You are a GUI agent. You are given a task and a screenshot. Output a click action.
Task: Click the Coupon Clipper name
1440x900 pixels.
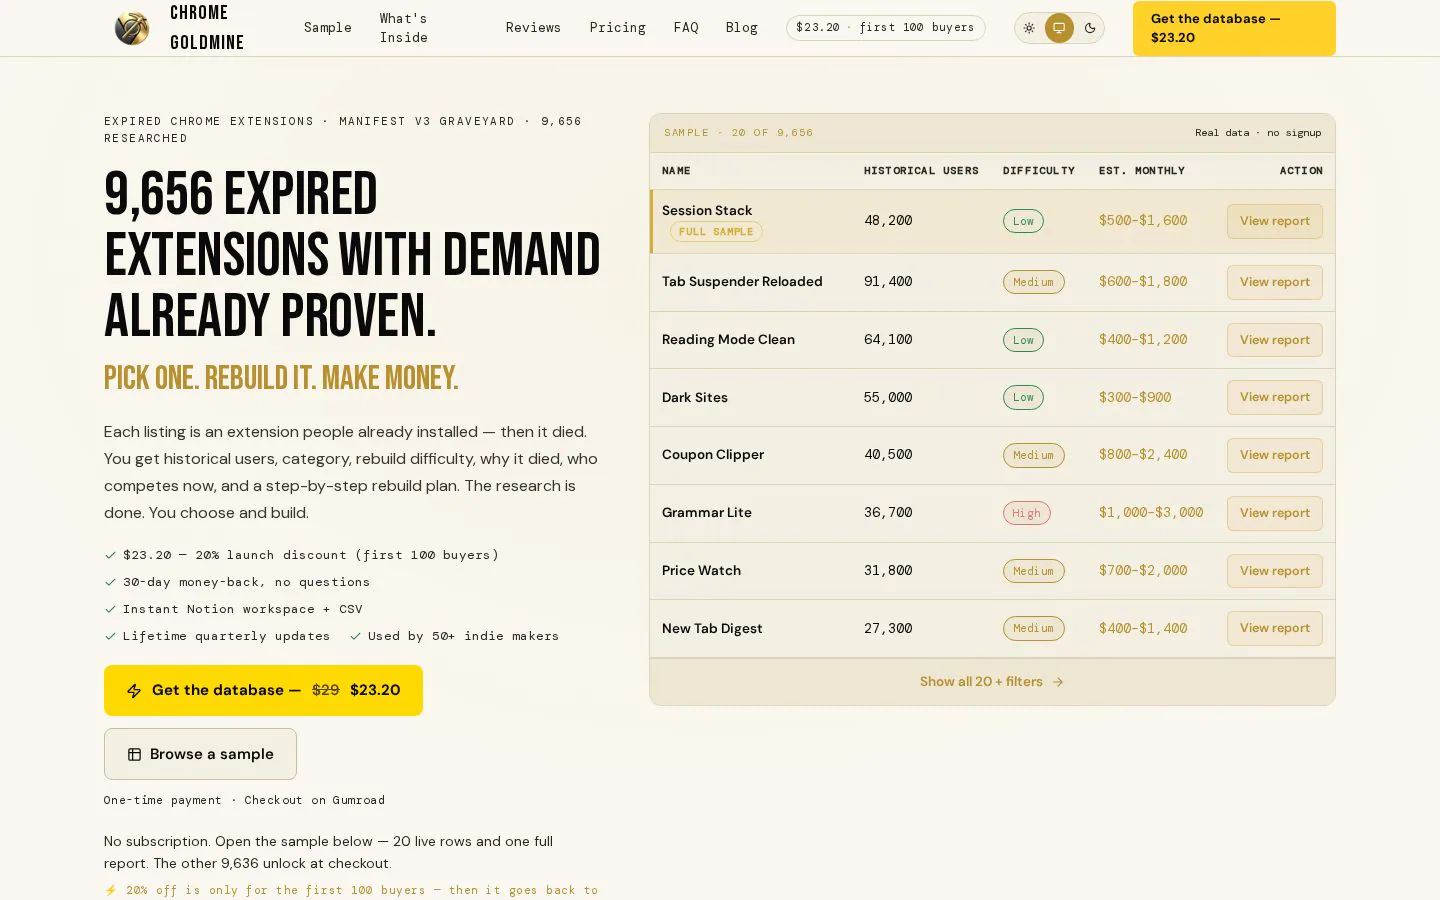[x=713, y=455]
